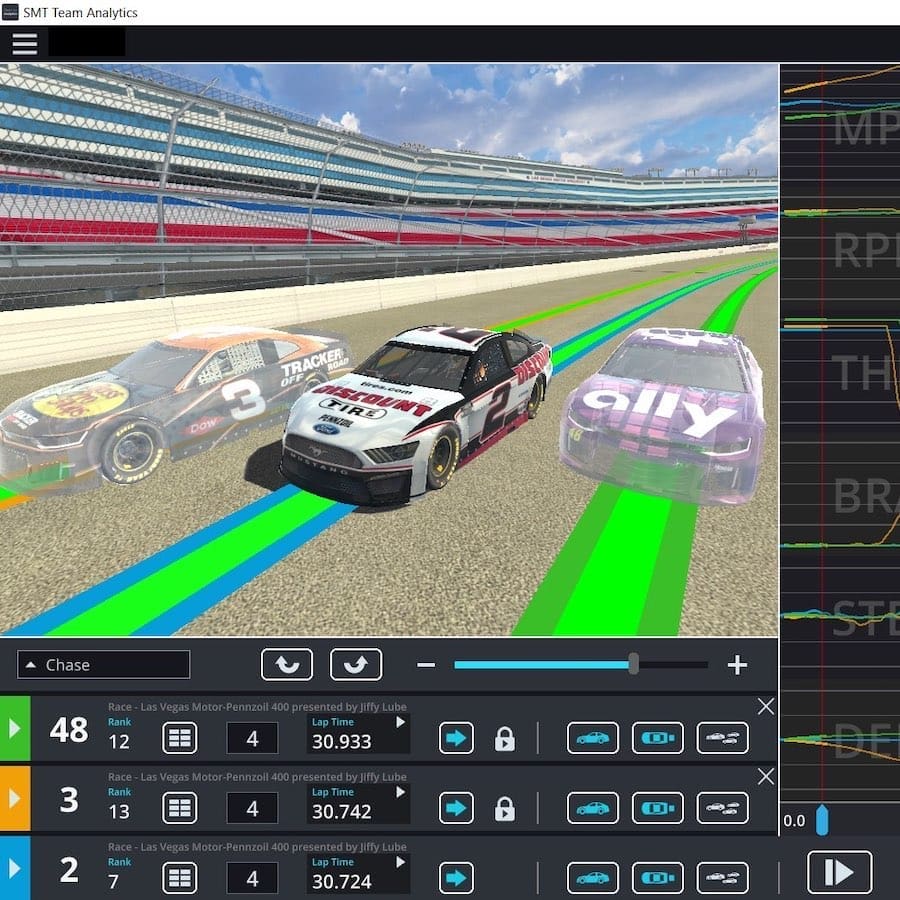
Task: Select side-view car icon for car 2
Action: click(x=593, y=878)
